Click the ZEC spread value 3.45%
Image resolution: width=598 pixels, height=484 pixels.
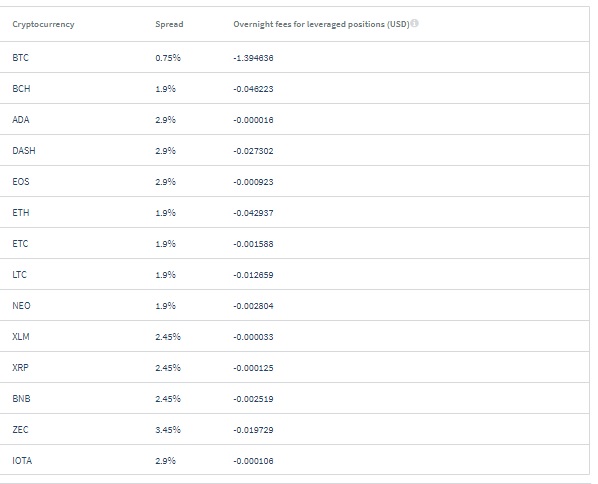pos(168,429)
